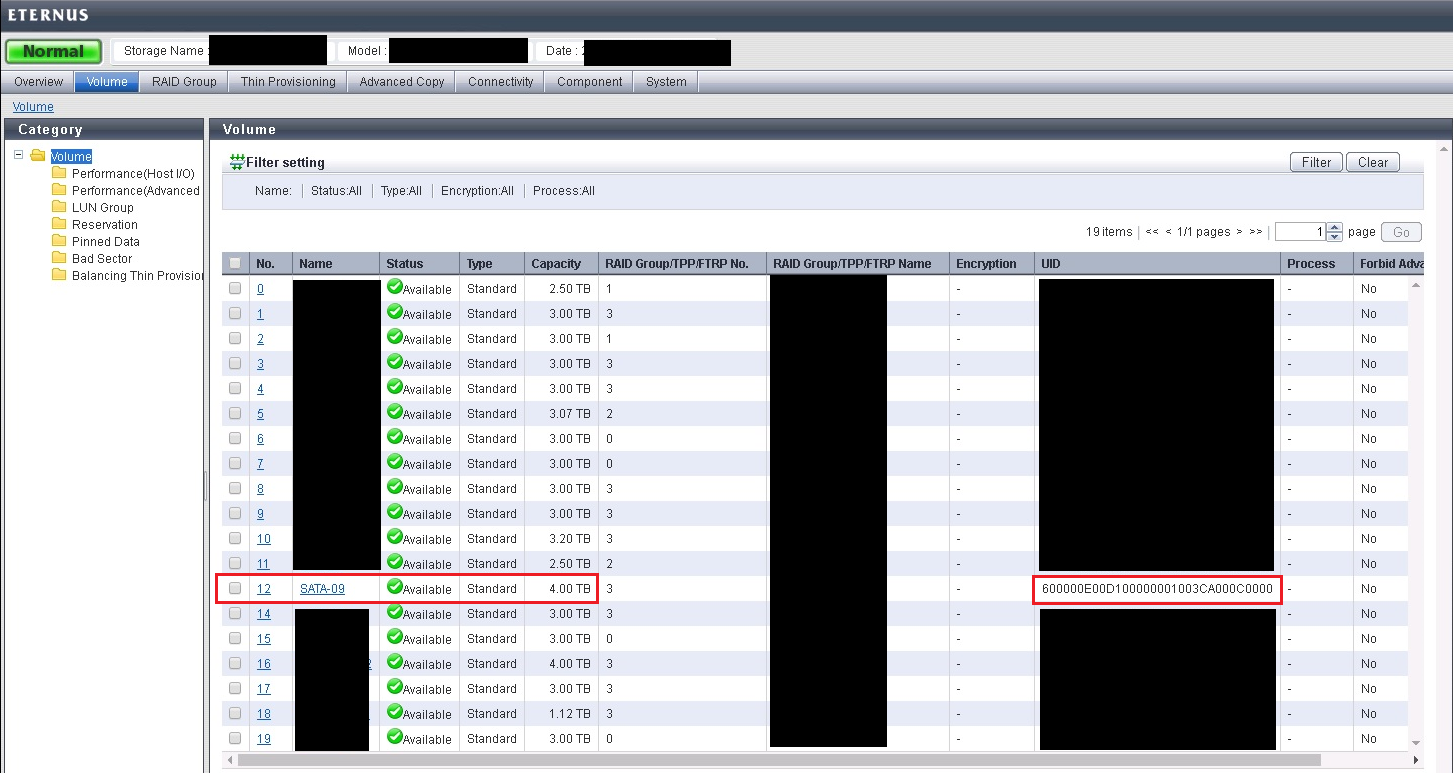Viewport: 1453px width, 773px height.
Task: Check the select-all checkbox in the table header
Action: (234, 263)
